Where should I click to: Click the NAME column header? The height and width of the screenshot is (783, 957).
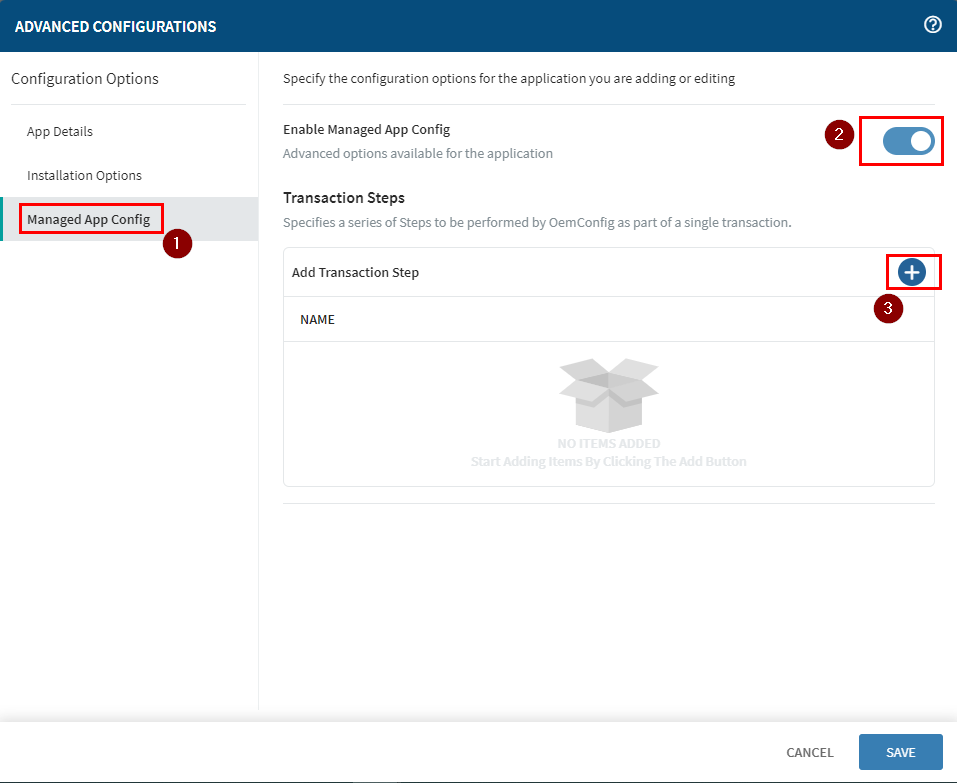pos(317,320)
